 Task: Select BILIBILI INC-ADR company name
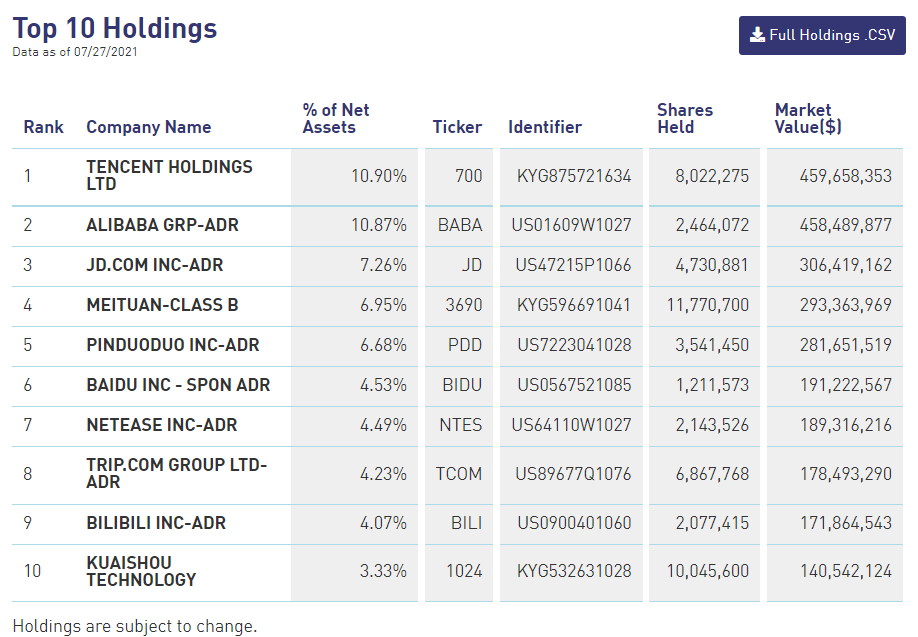coord(156,523)
